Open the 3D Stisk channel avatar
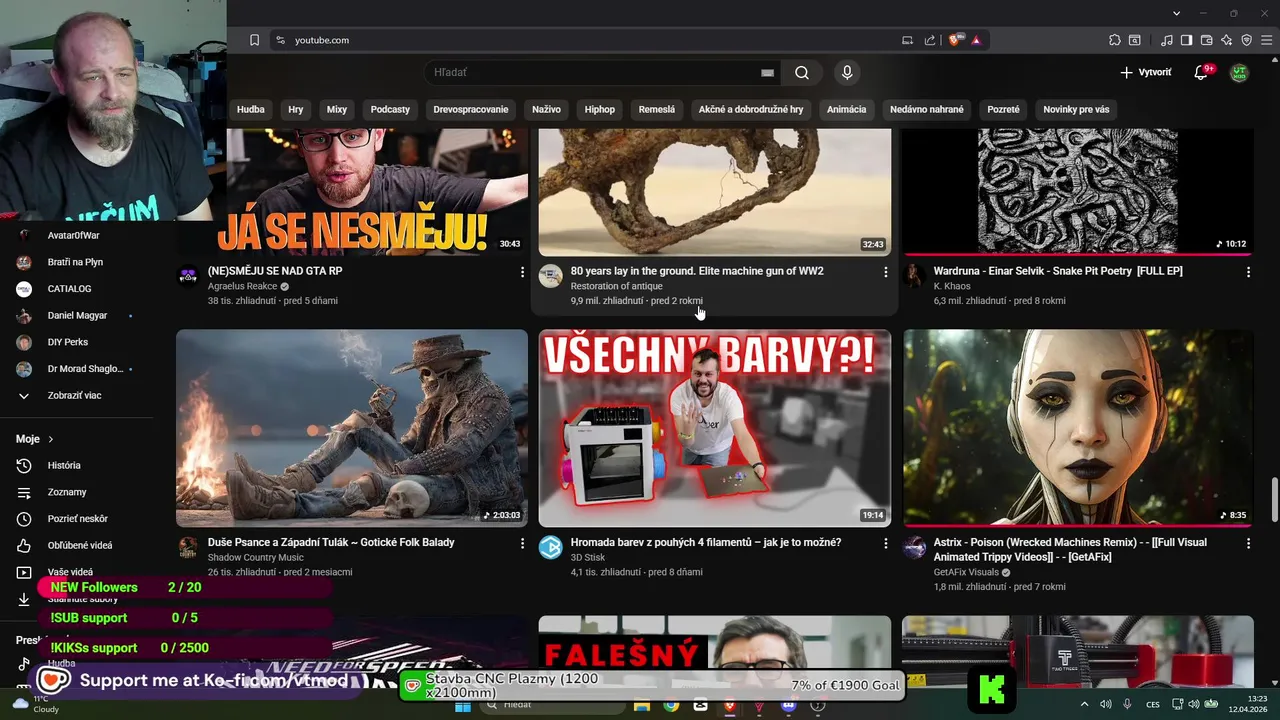This screenshot has width=1280, height=720. (x=551, y=547)
